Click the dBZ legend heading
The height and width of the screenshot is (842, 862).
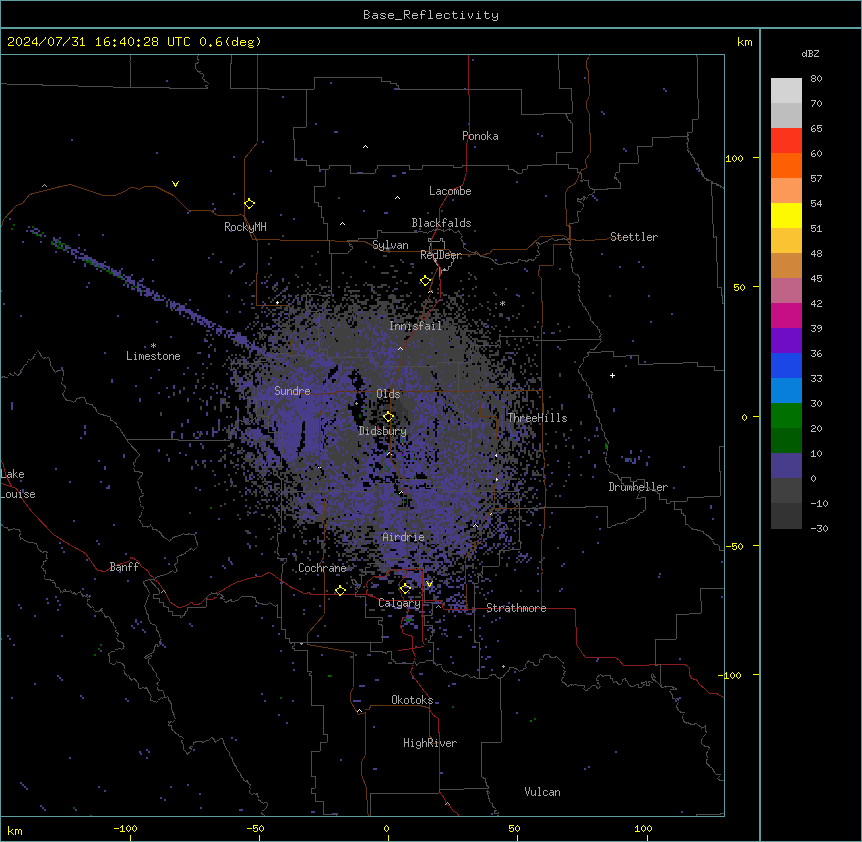coord(810,54)
